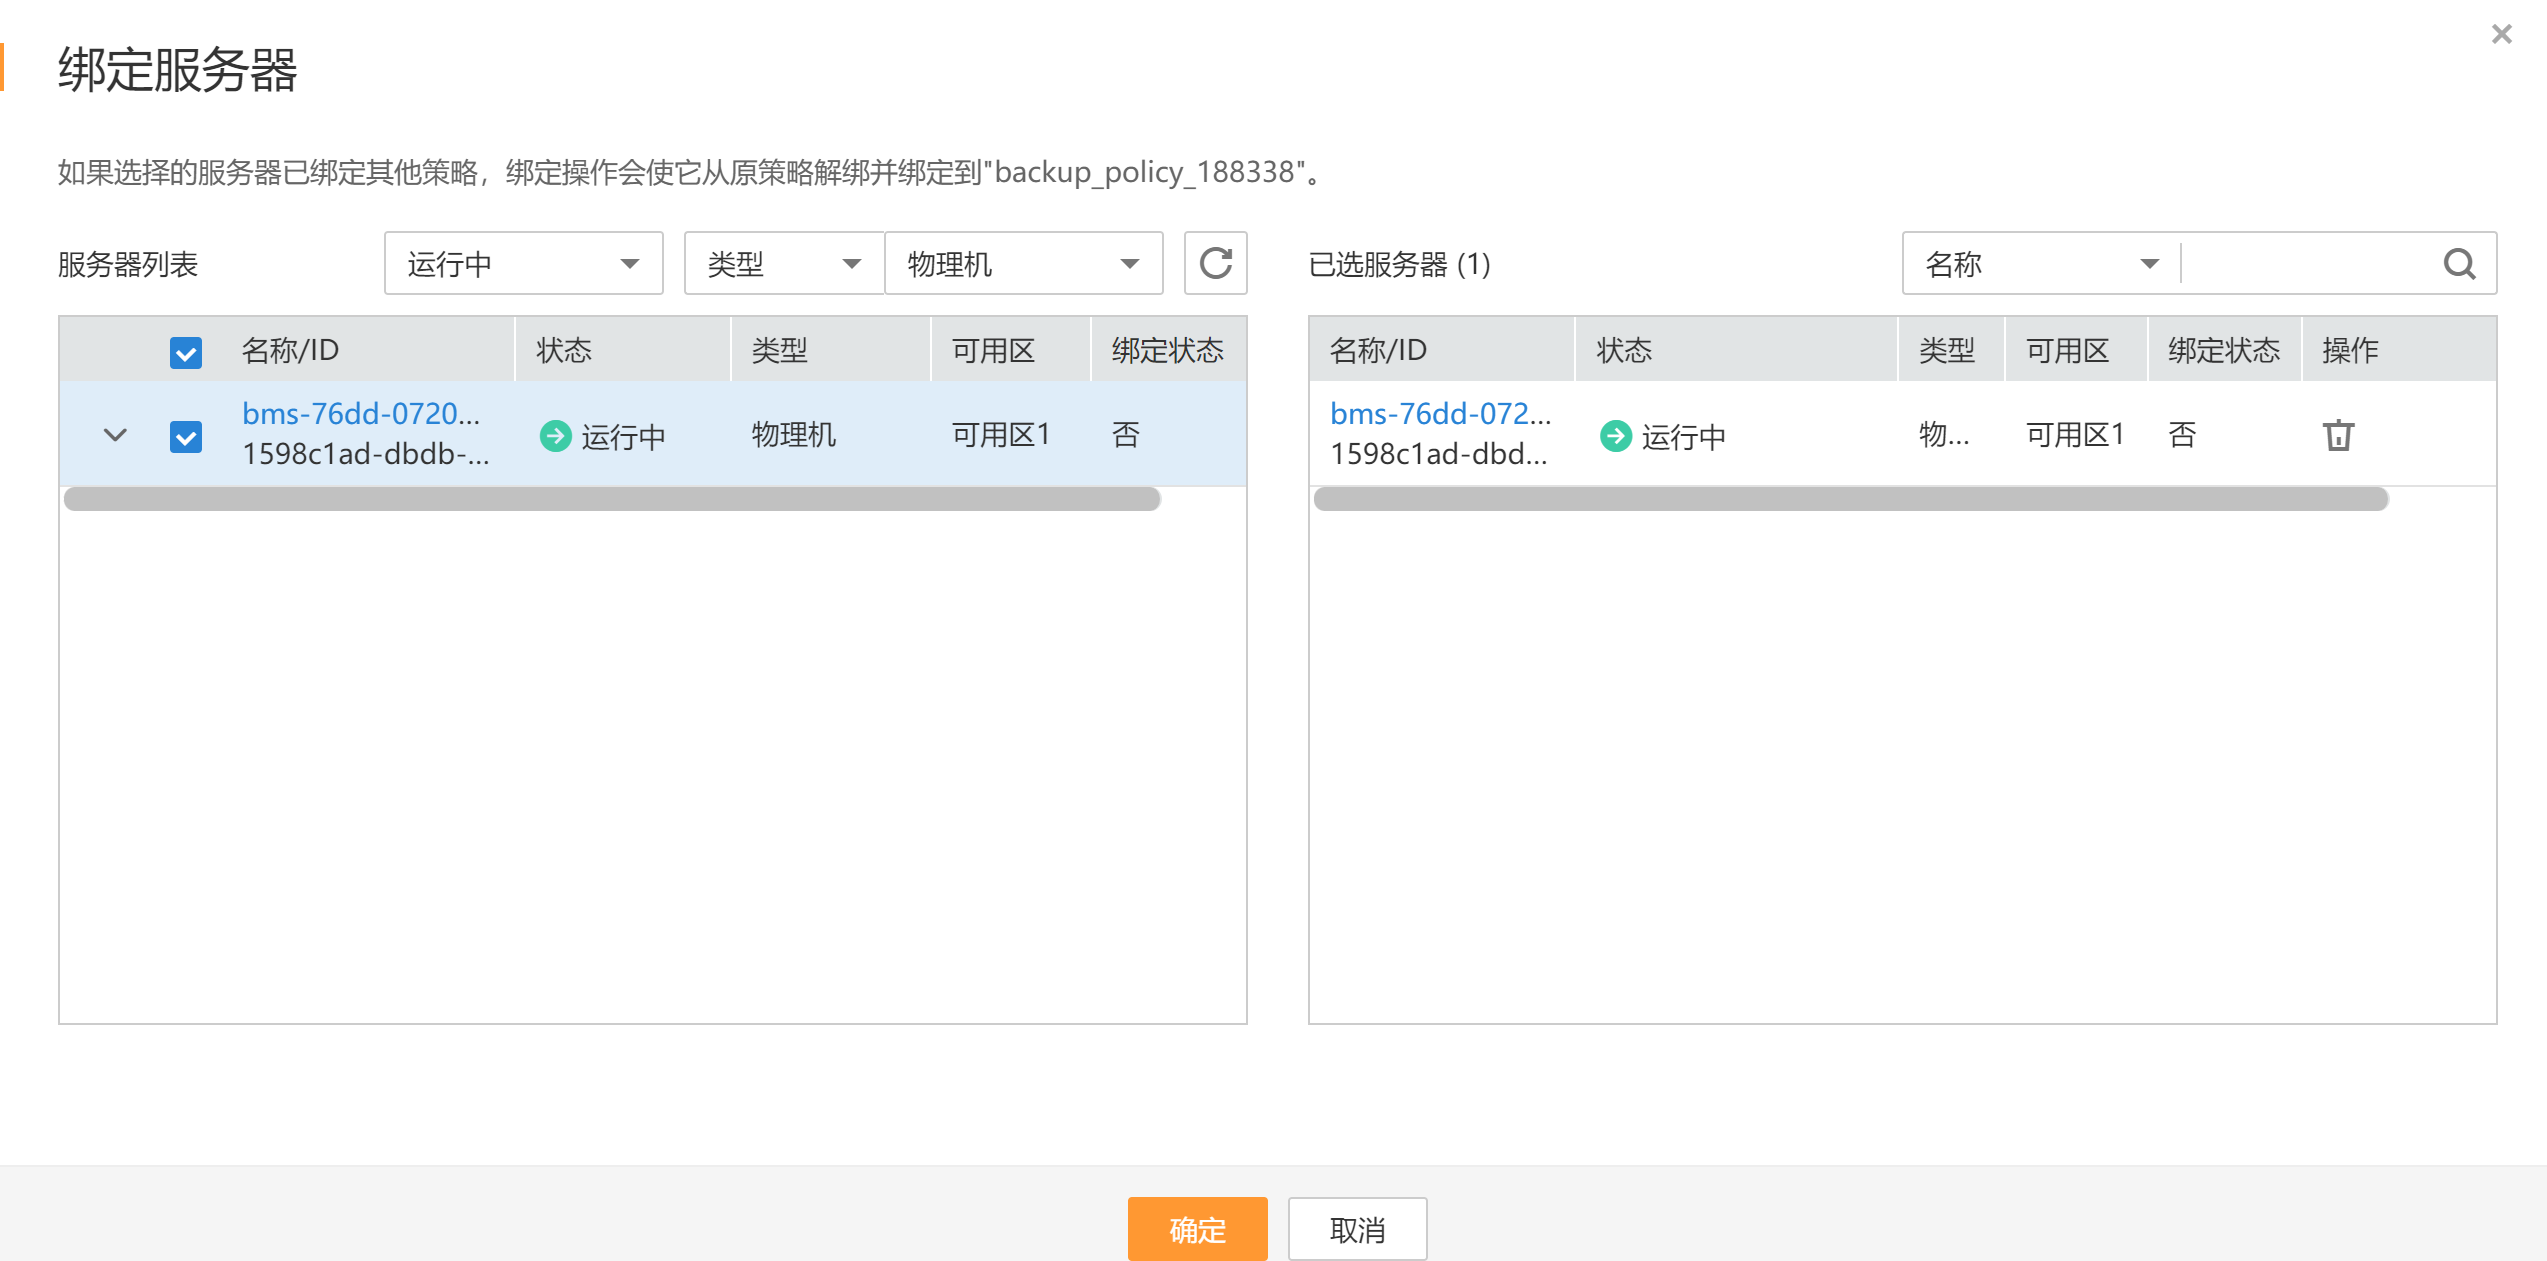This screenshot has height=1261, width=2547.
Task: Click 名称/ID header in selected servers
Action: tap(1378, 350)
